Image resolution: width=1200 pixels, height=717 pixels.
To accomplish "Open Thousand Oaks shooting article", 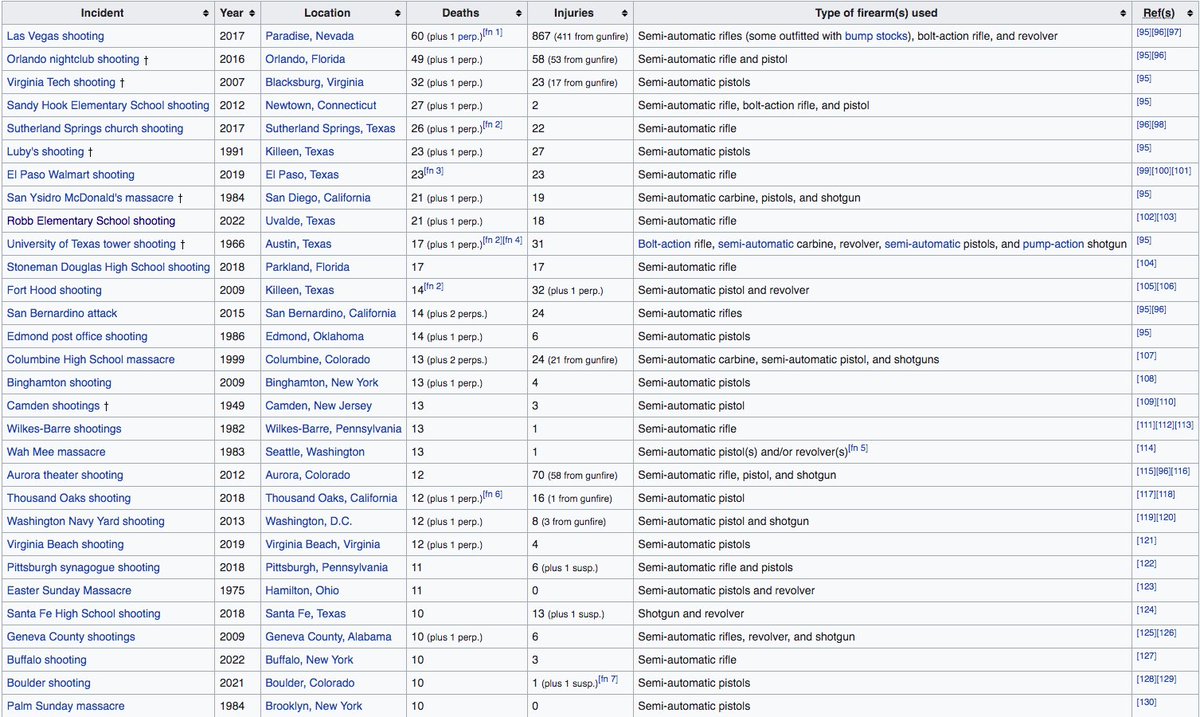I will (x=69, y=498).
